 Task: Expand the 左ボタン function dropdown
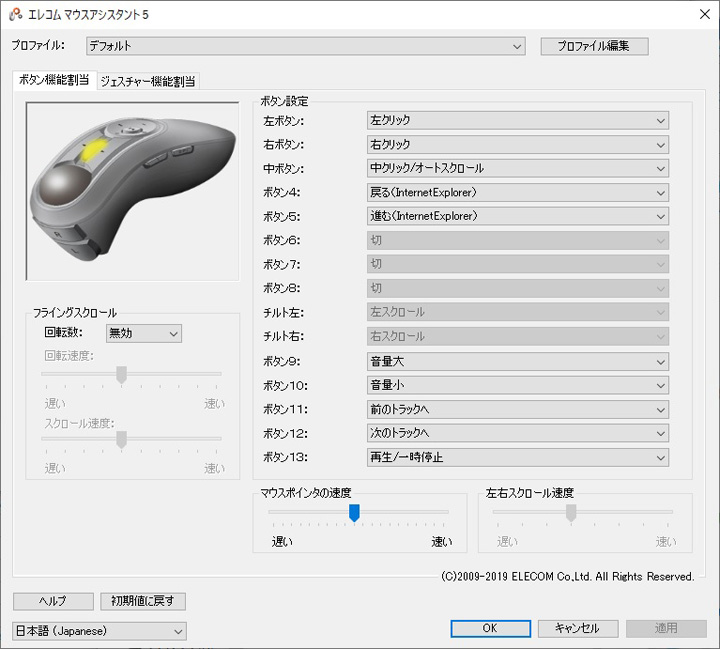(517, 120)
